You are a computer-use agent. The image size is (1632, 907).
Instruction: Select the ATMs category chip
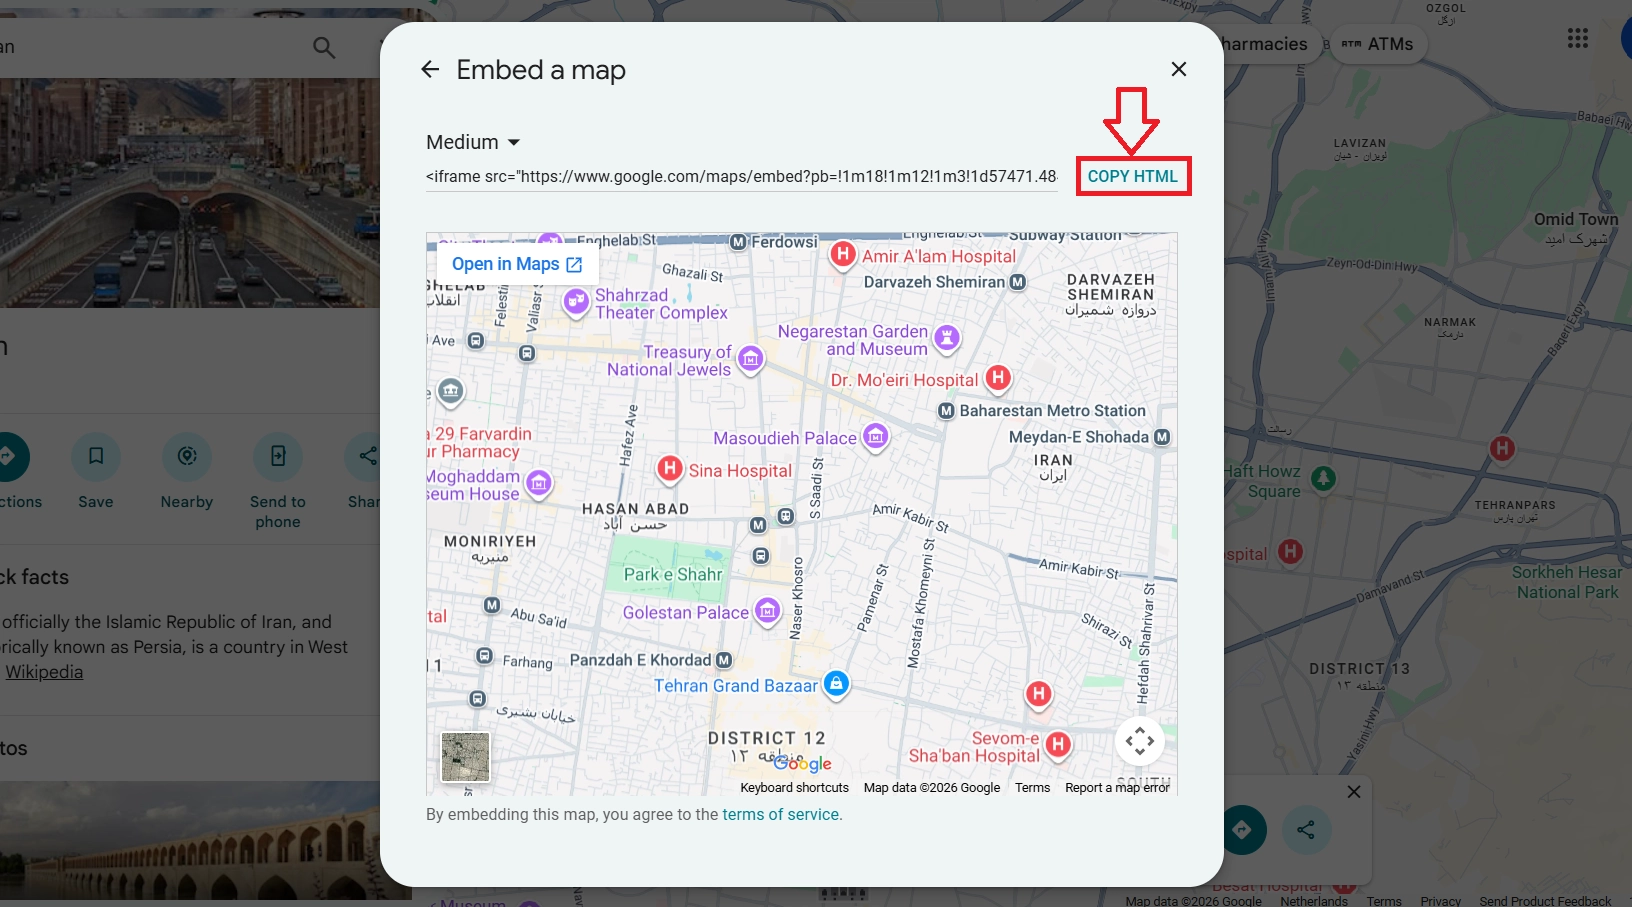pos(1378,44)
